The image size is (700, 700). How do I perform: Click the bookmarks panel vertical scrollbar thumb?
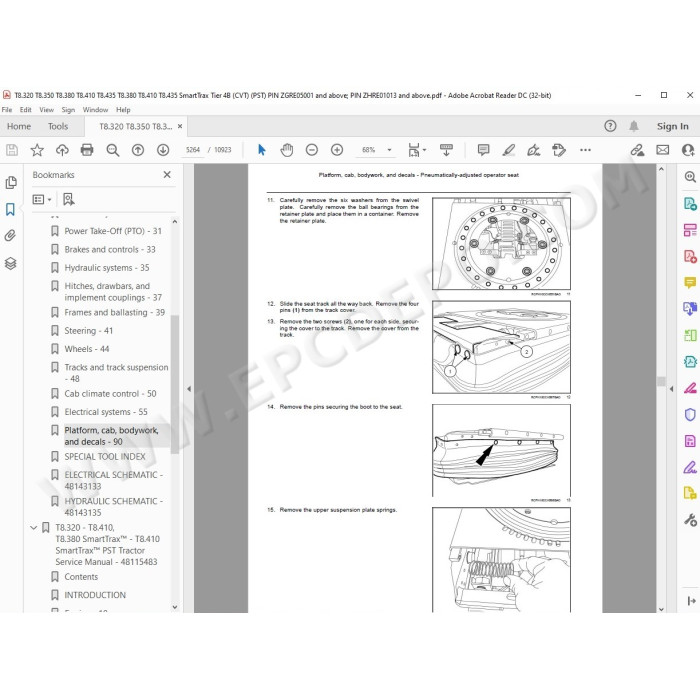[175, 384]
